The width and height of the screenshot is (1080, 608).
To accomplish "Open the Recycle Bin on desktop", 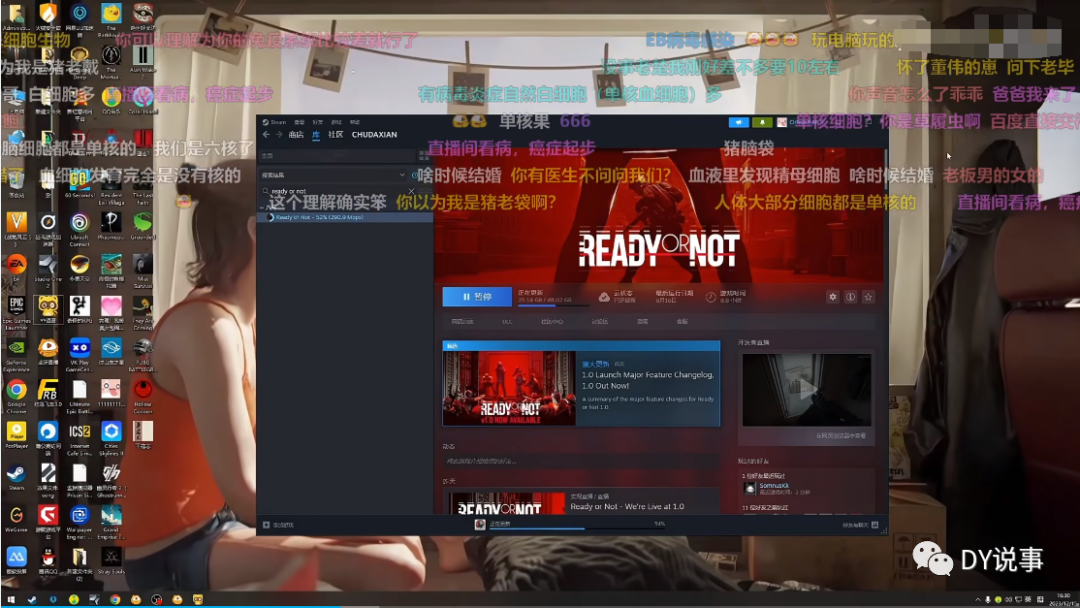I will pos(17,186).
